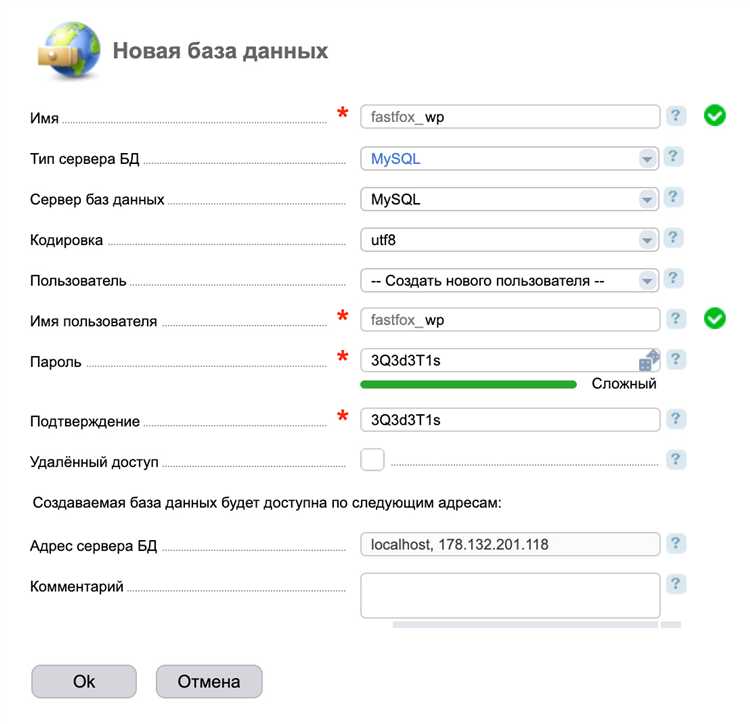Expand the Сервер баз данных dropdown
Image resolution: width=750 pixels, height=724 pixels.
pos(509,199)
